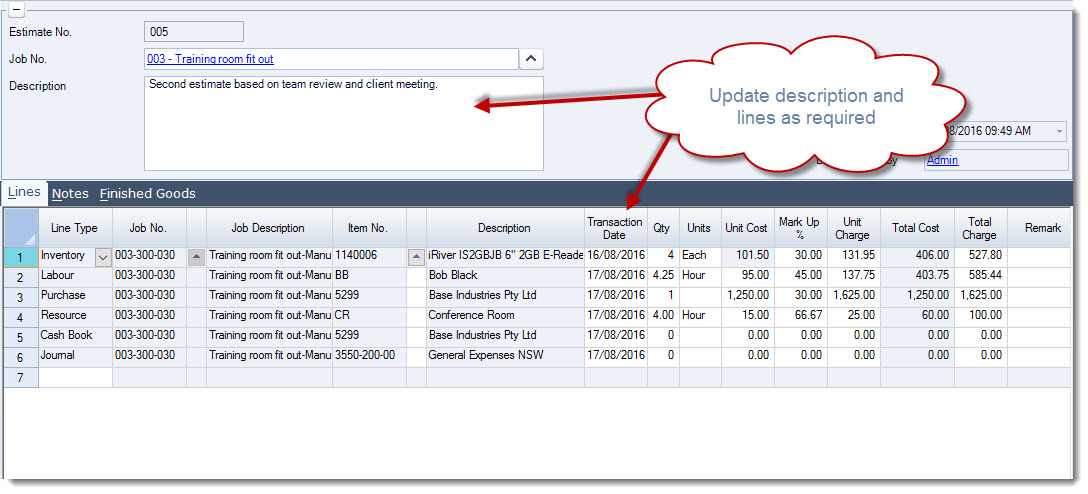Open the Admin user link
This screenshot has width=1088, height=494.
tap(942, 160)
